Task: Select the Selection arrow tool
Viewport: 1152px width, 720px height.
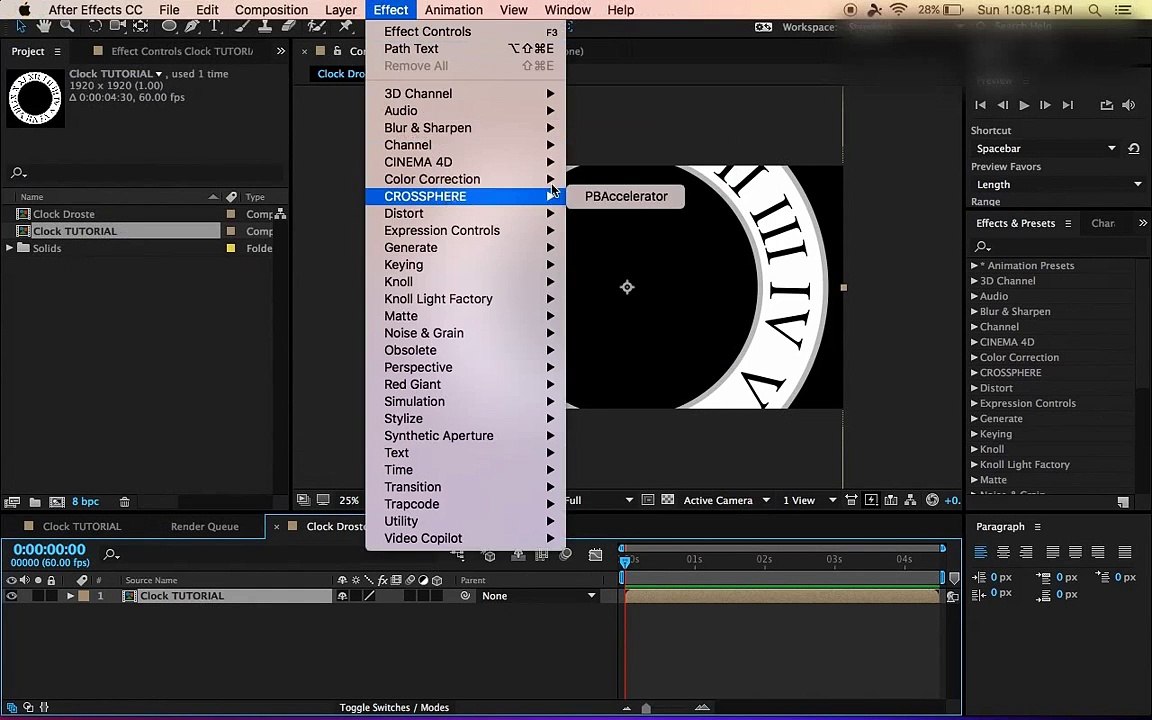Action: pos(21,26)
